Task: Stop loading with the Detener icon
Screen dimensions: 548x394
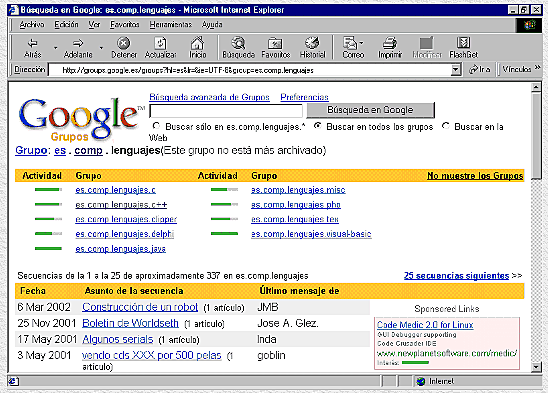Action: pos(124,43)
